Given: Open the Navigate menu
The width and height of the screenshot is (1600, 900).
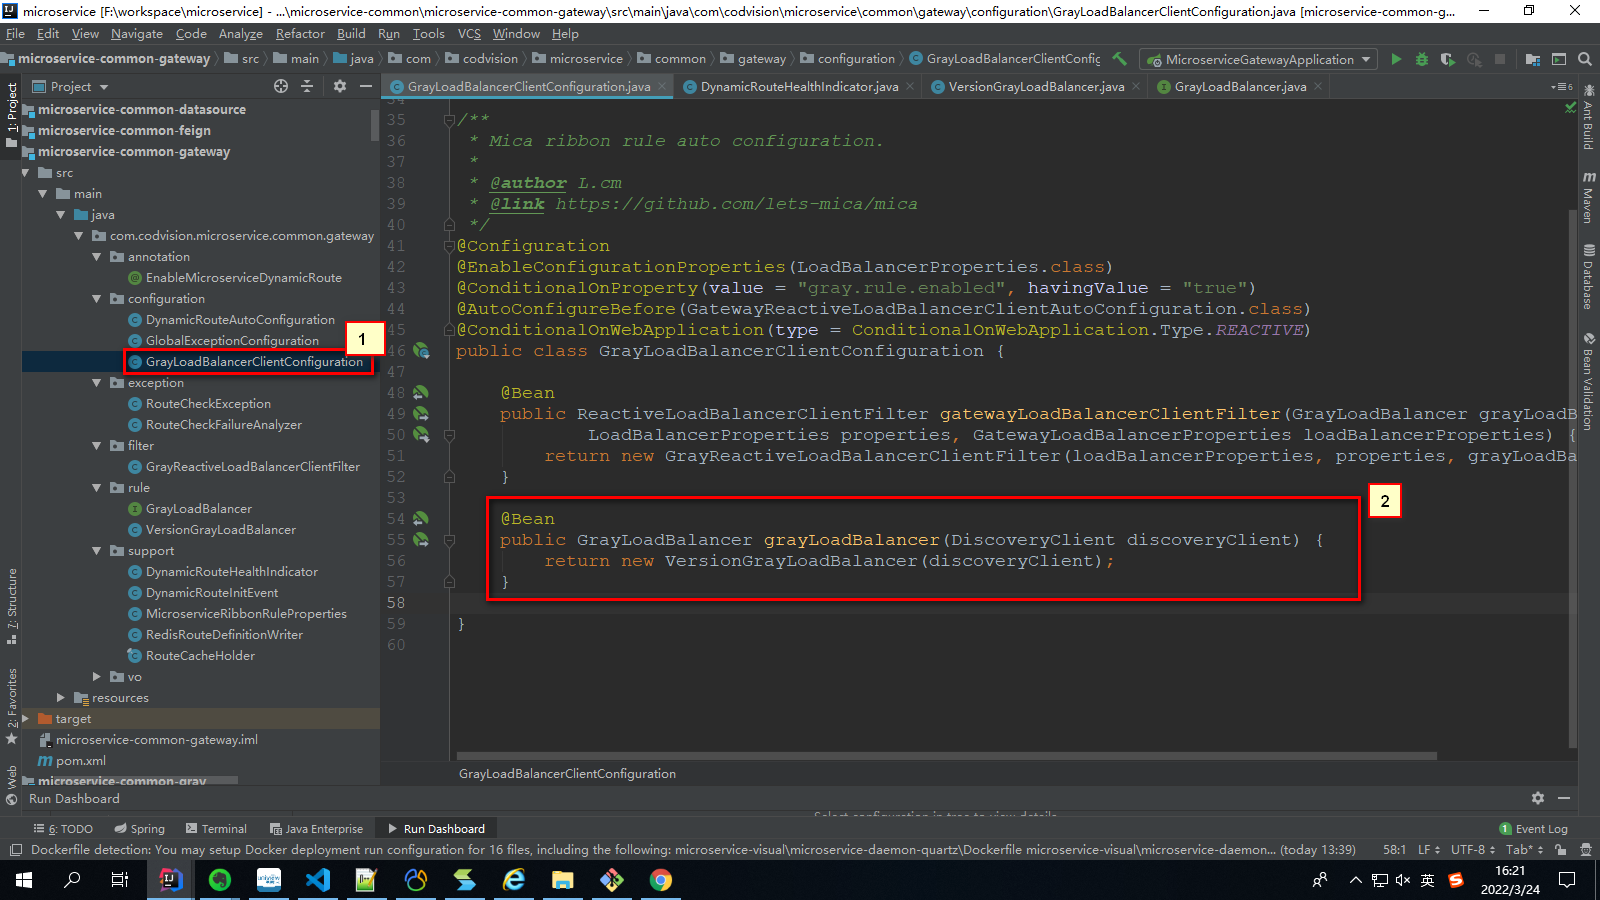Looking at the screenshot, I should (x=136, y=34).
